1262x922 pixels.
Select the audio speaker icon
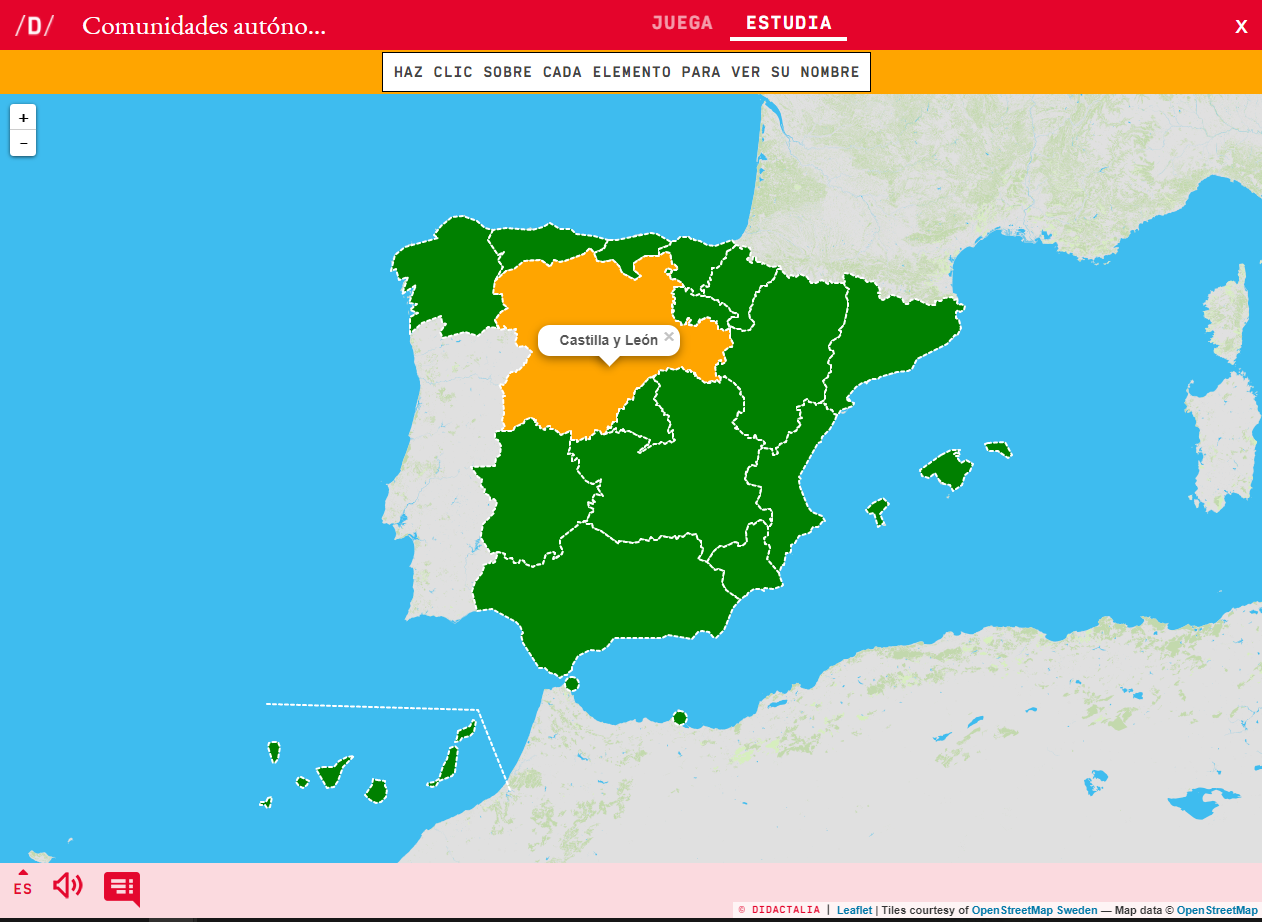[x=67, y=886]
